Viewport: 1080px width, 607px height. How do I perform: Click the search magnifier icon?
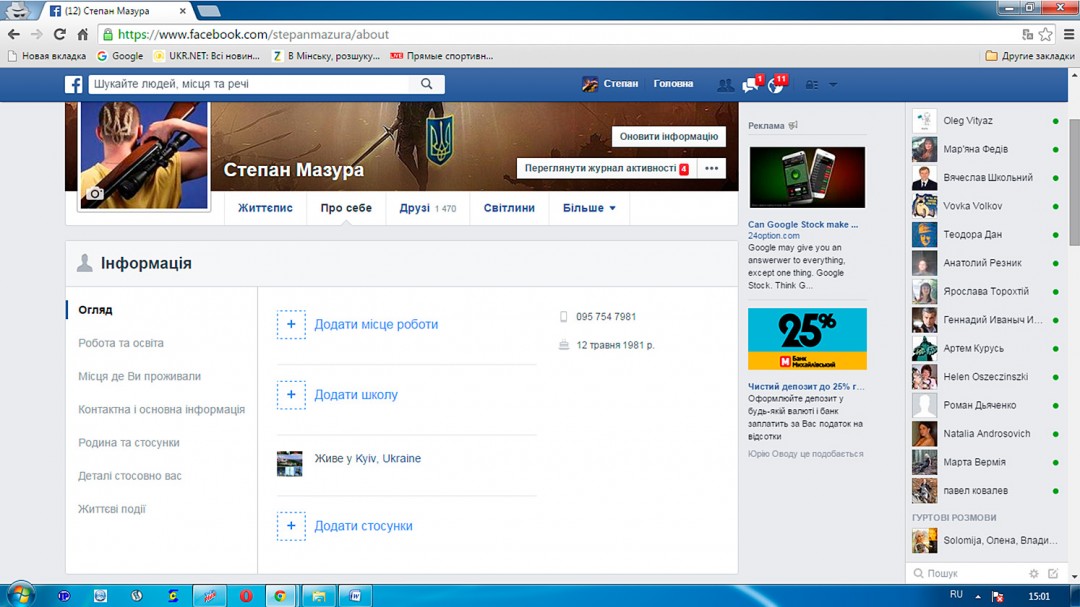[427, 85]
